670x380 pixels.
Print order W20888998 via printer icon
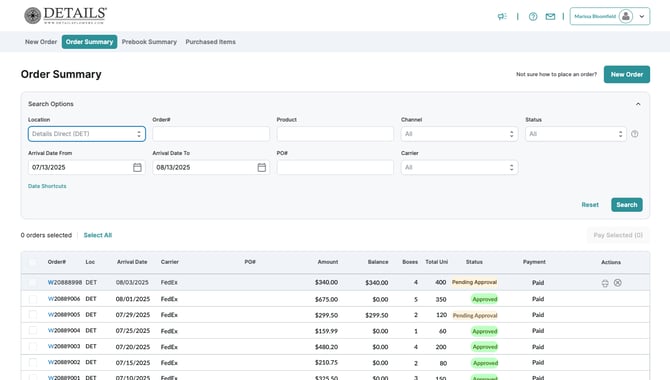(x=605, y=283)
